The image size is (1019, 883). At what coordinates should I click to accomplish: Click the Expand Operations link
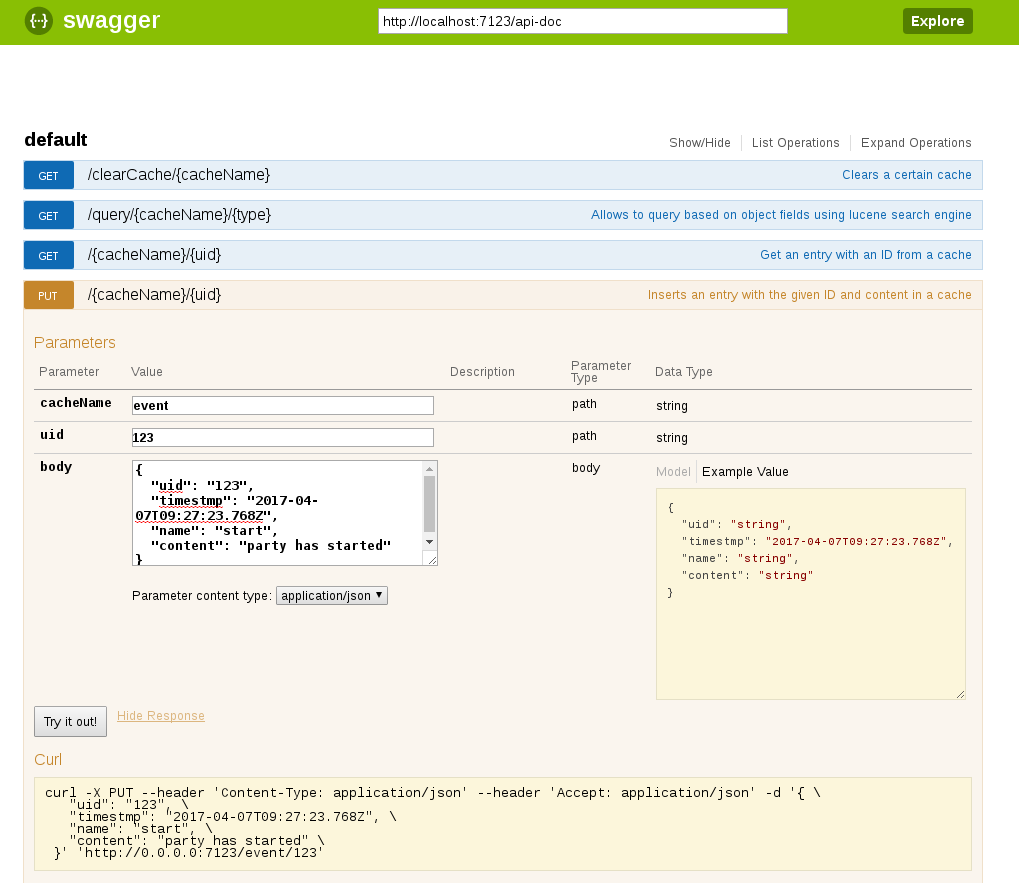[x=915, y=143]
